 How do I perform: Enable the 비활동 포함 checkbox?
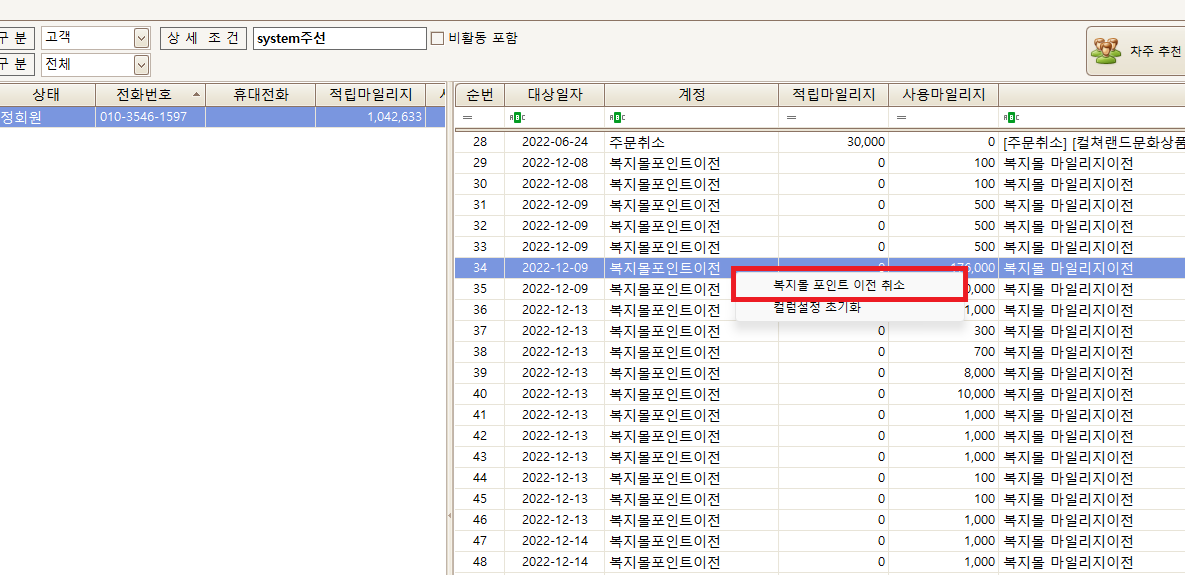[x=437, y=39]
